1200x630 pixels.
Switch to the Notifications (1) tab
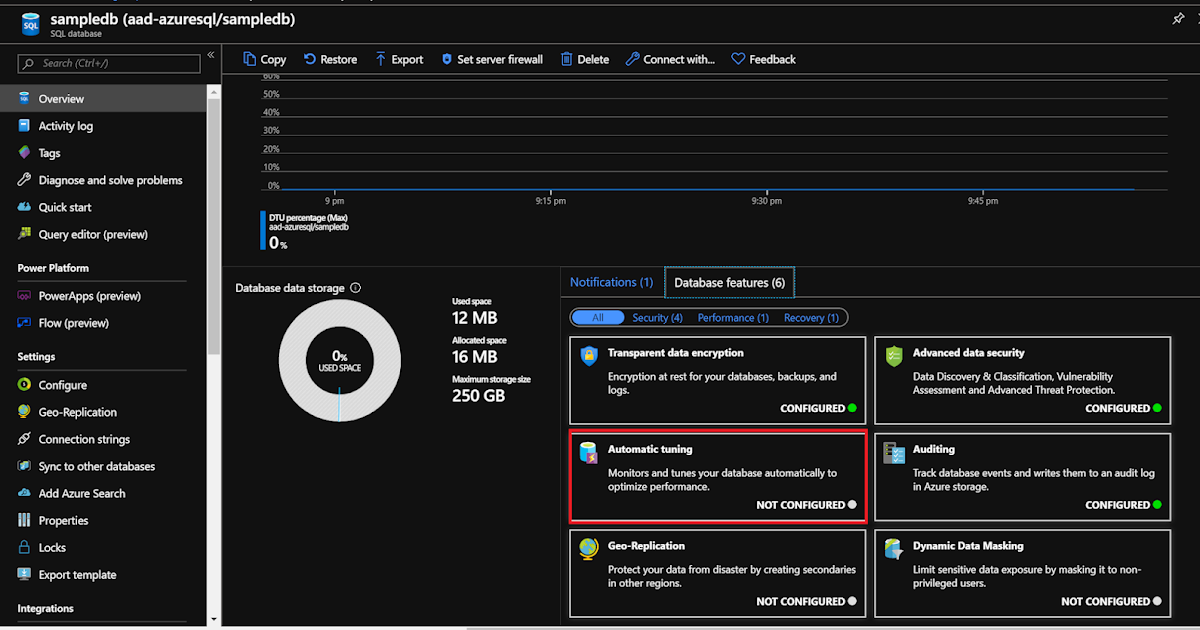pos(611,282)
